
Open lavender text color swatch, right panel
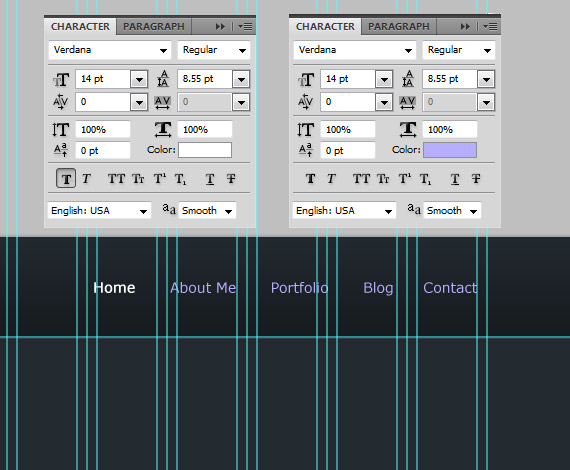coord(450,150)
